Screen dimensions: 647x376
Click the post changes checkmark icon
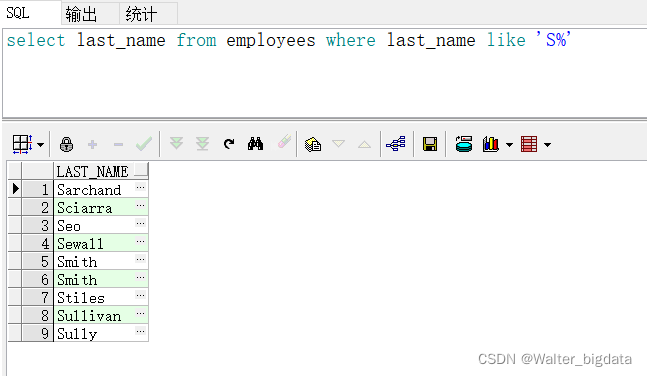click(x=144, y=144)
